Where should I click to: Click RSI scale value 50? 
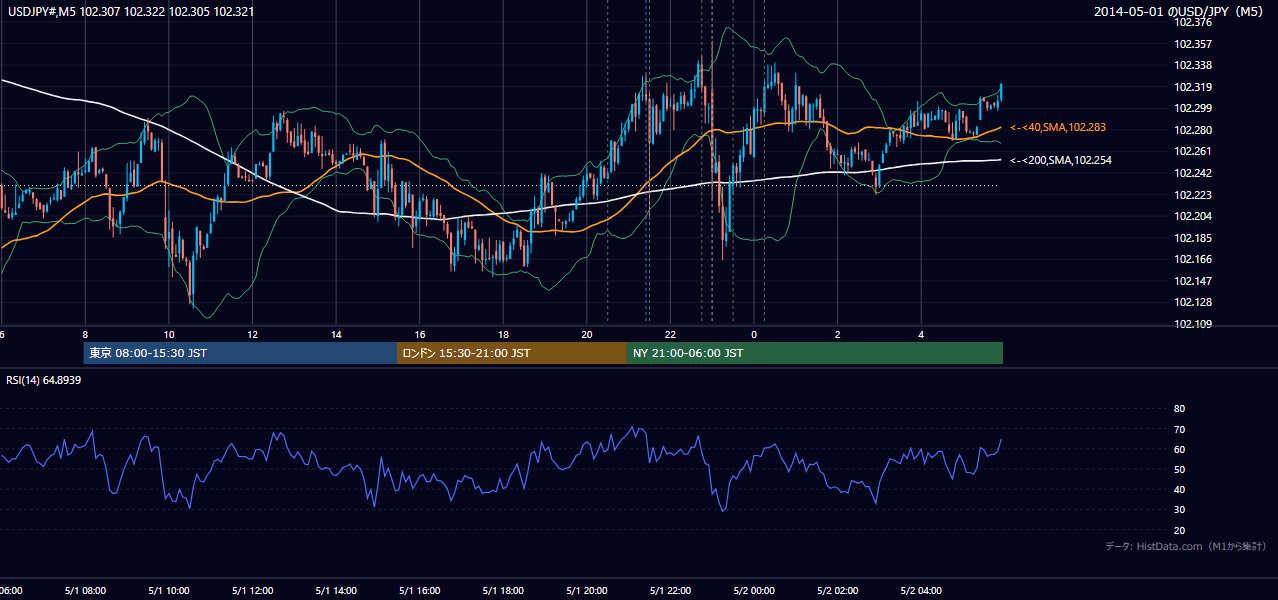coord(1179,469)
